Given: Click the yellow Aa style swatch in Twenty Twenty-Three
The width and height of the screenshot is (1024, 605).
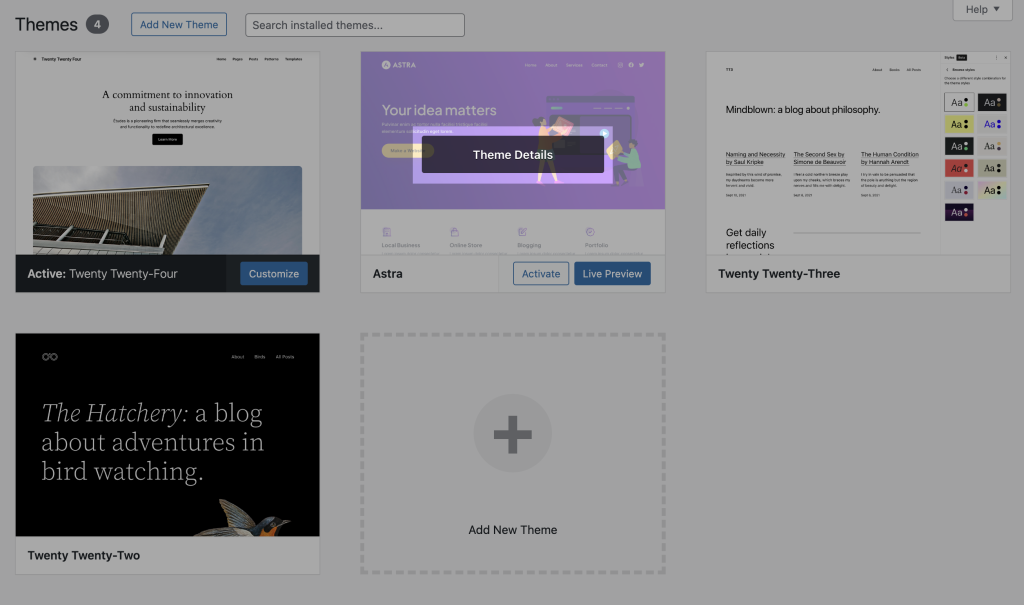Looking at the screenshot, I should 958,124.
